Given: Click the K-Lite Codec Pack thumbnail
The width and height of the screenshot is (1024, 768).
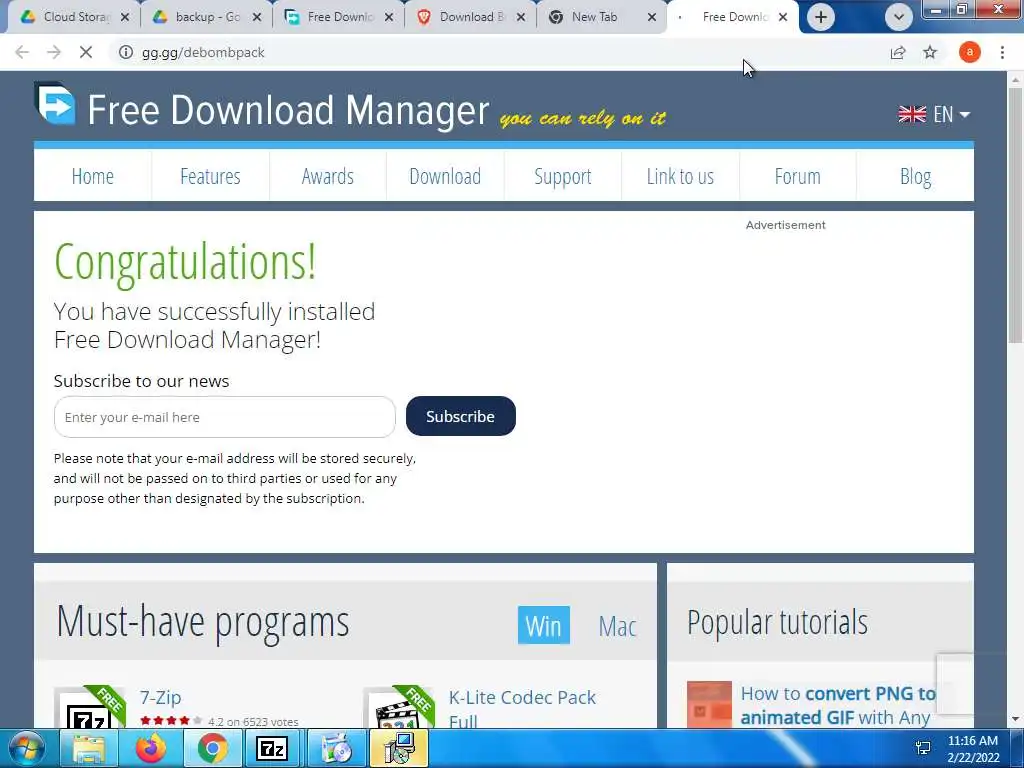Looking at the screenshot, I should click(x=399, y=708).
